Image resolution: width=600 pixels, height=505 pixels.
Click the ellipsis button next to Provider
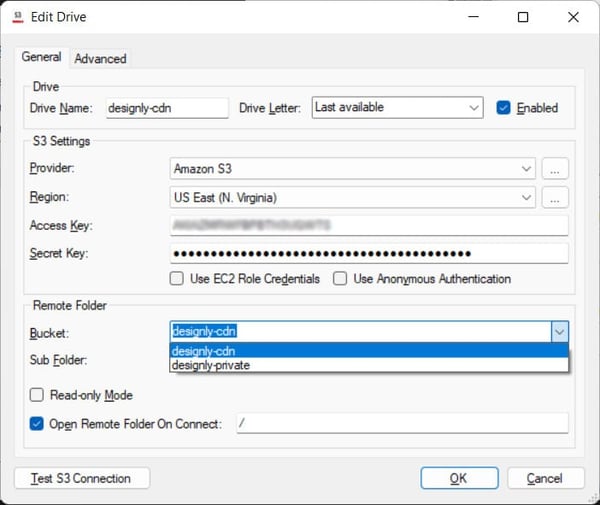555,168
